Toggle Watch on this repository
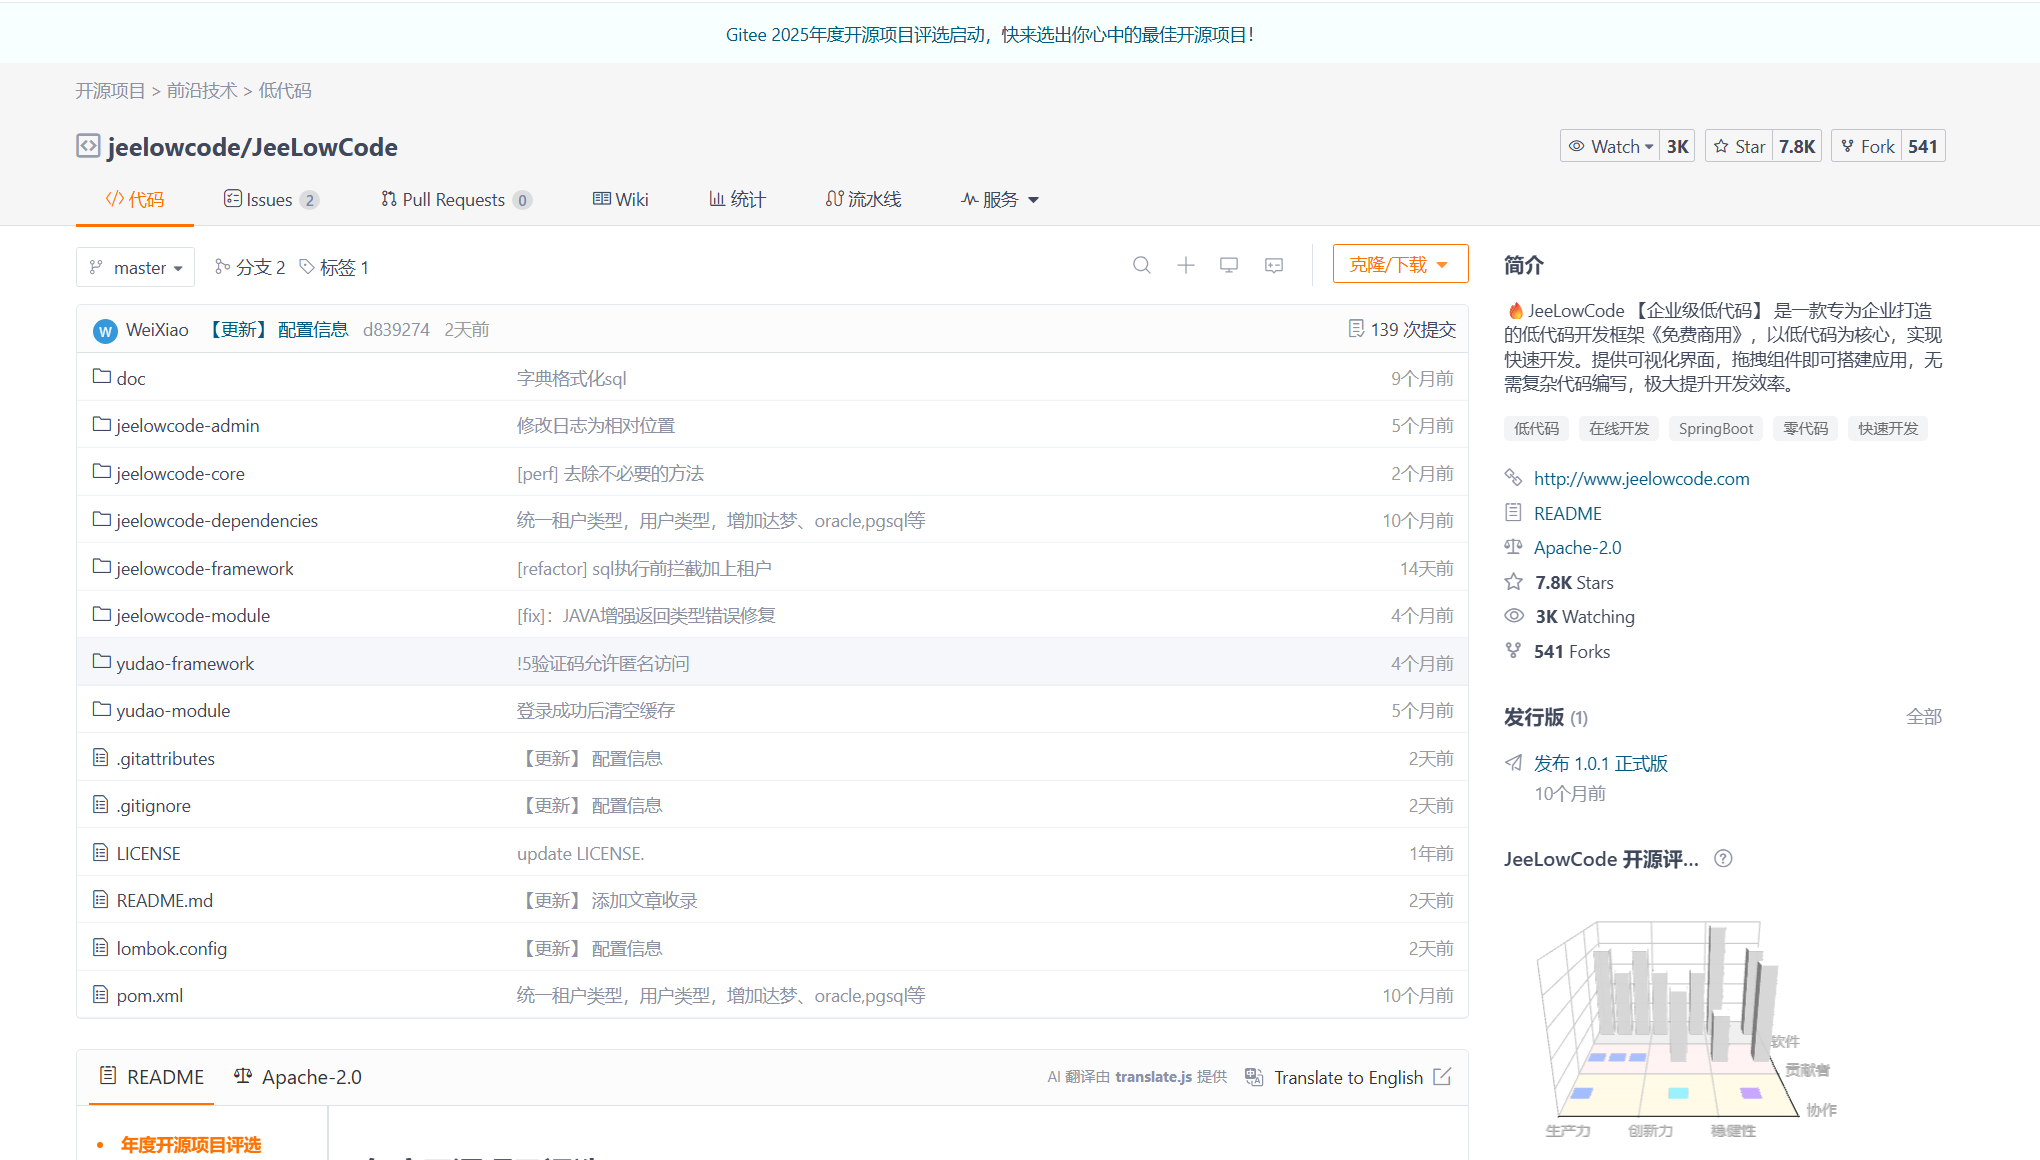The height and width of the screenshot is (1160, 2040). tap(1609, 146)
